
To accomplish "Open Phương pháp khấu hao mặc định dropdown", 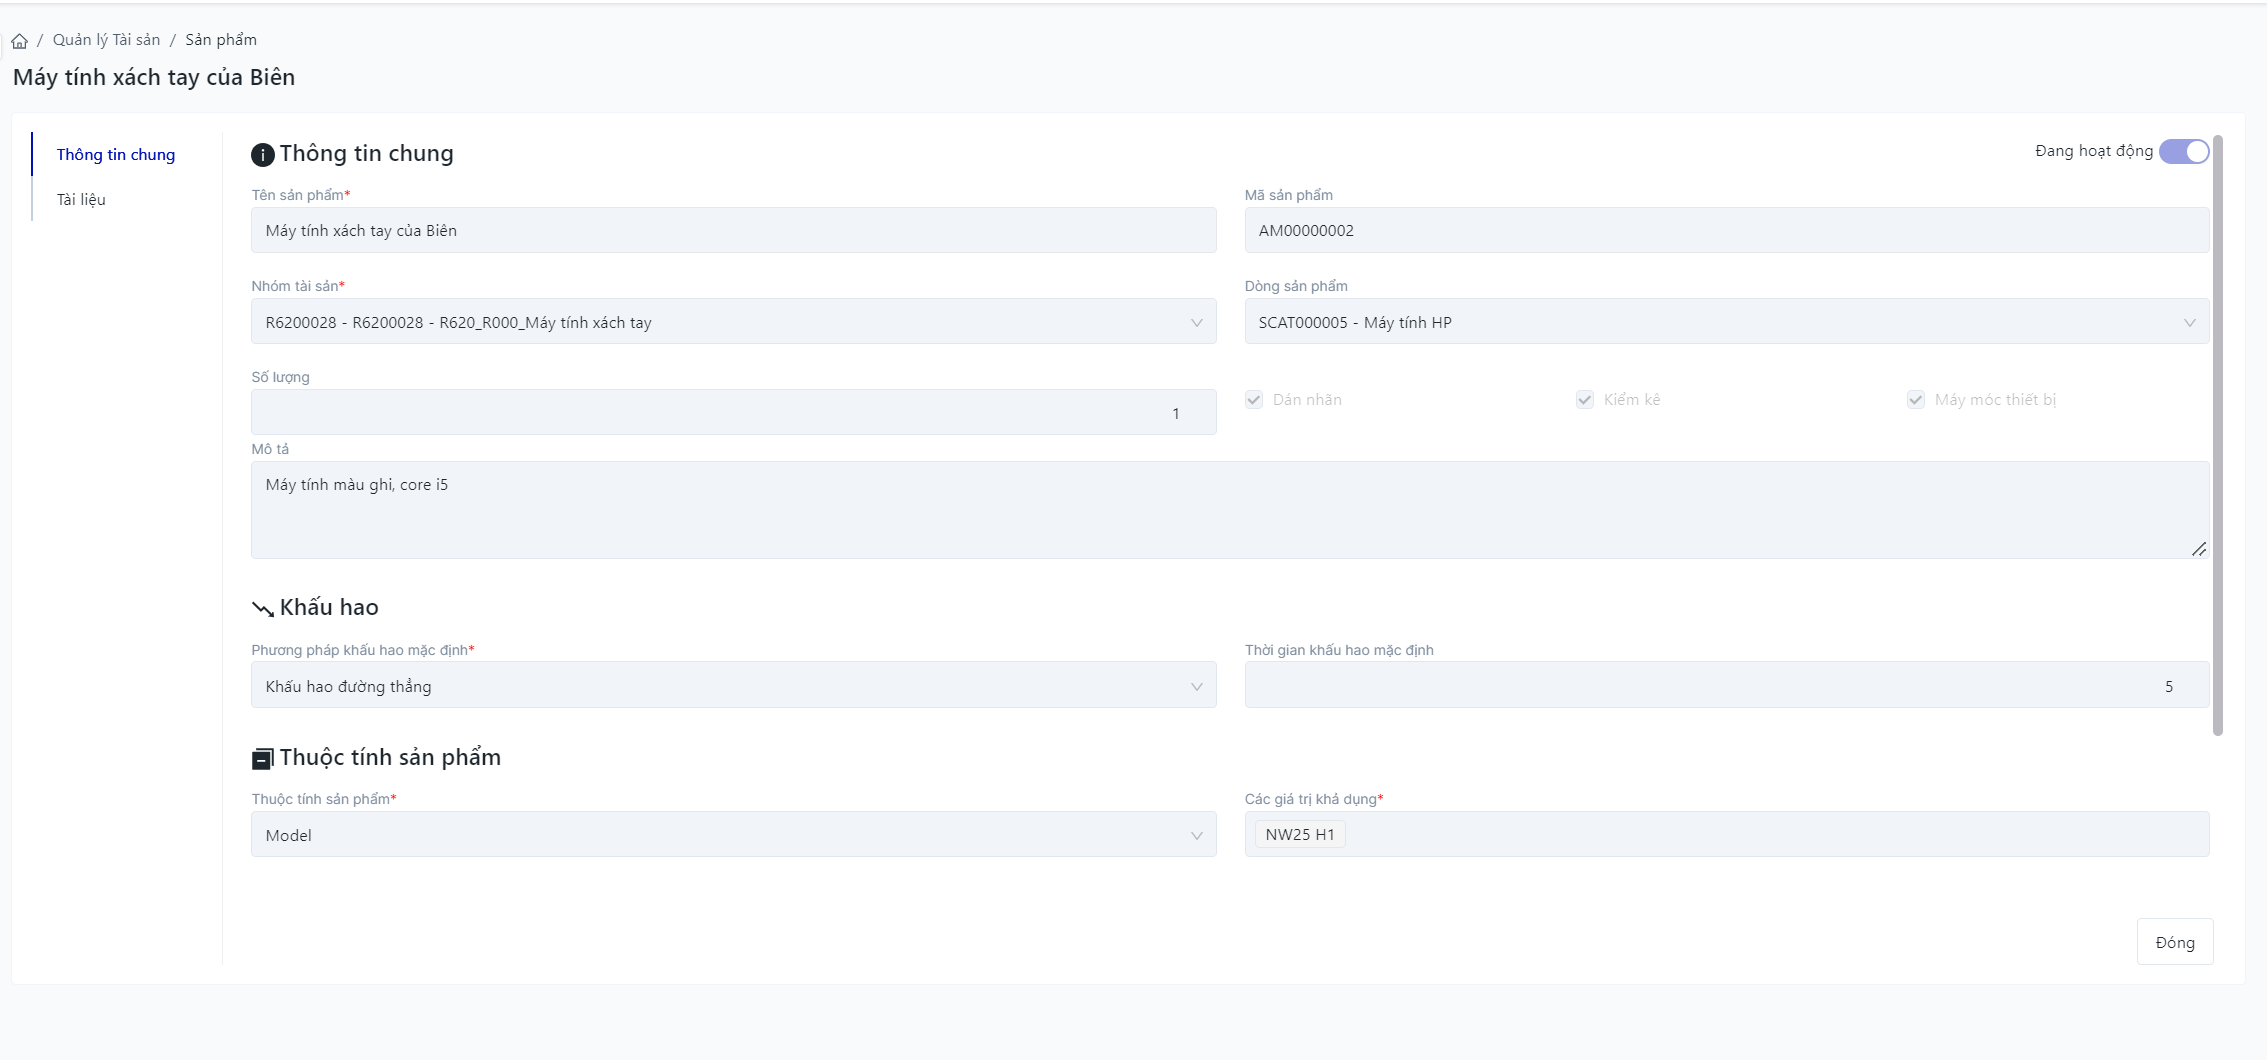I will click(733, 686).
